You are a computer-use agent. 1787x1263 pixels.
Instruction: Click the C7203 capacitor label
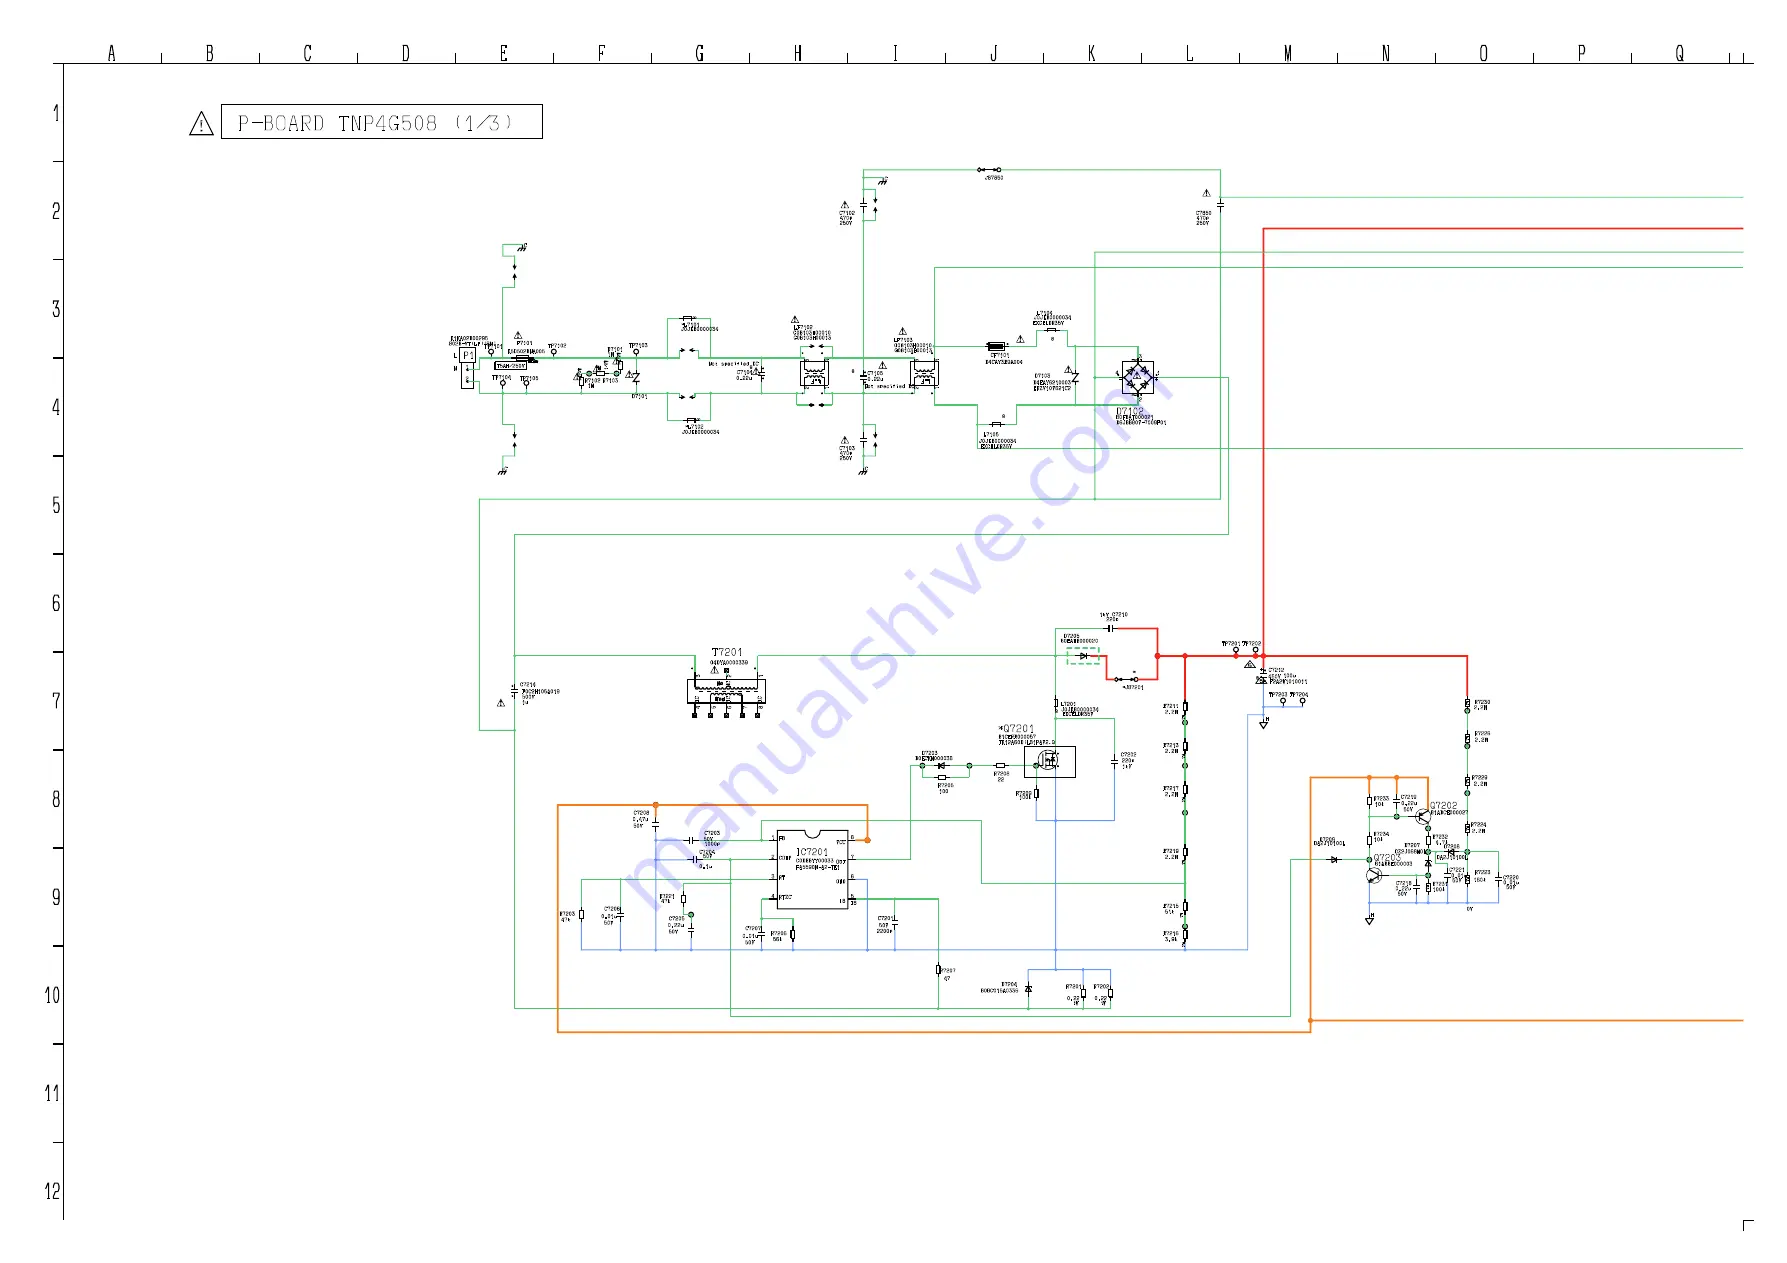pos(712,833)
